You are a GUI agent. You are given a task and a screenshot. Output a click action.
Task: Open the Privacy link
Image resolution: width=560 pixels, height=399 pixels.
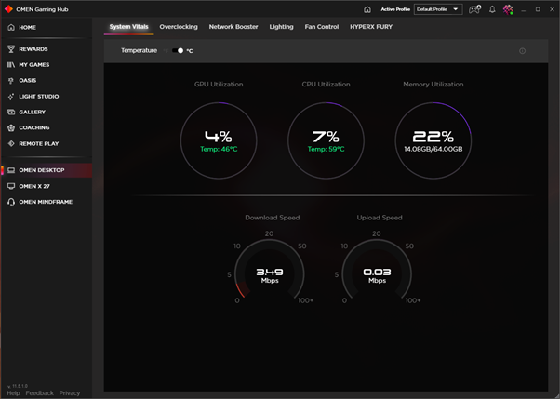pyautogui.click(x=70, y=393)
